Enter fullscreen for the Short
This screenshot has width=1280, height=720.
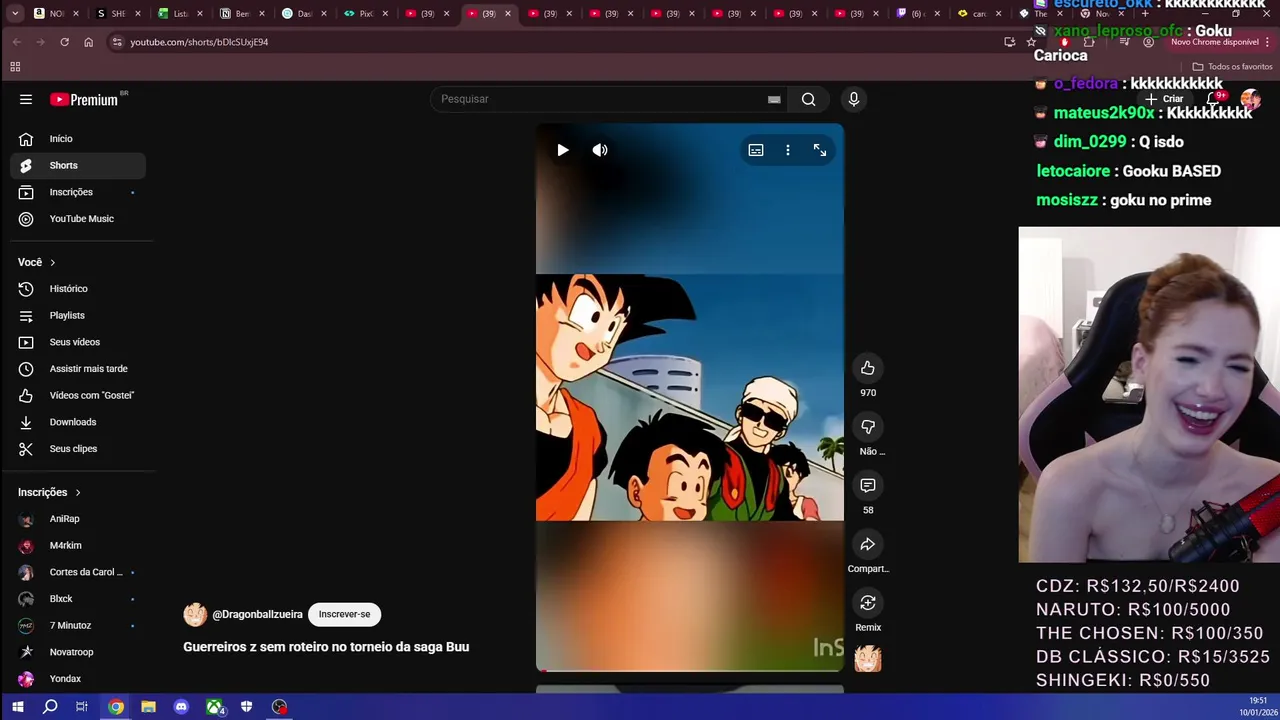(820, 150)
